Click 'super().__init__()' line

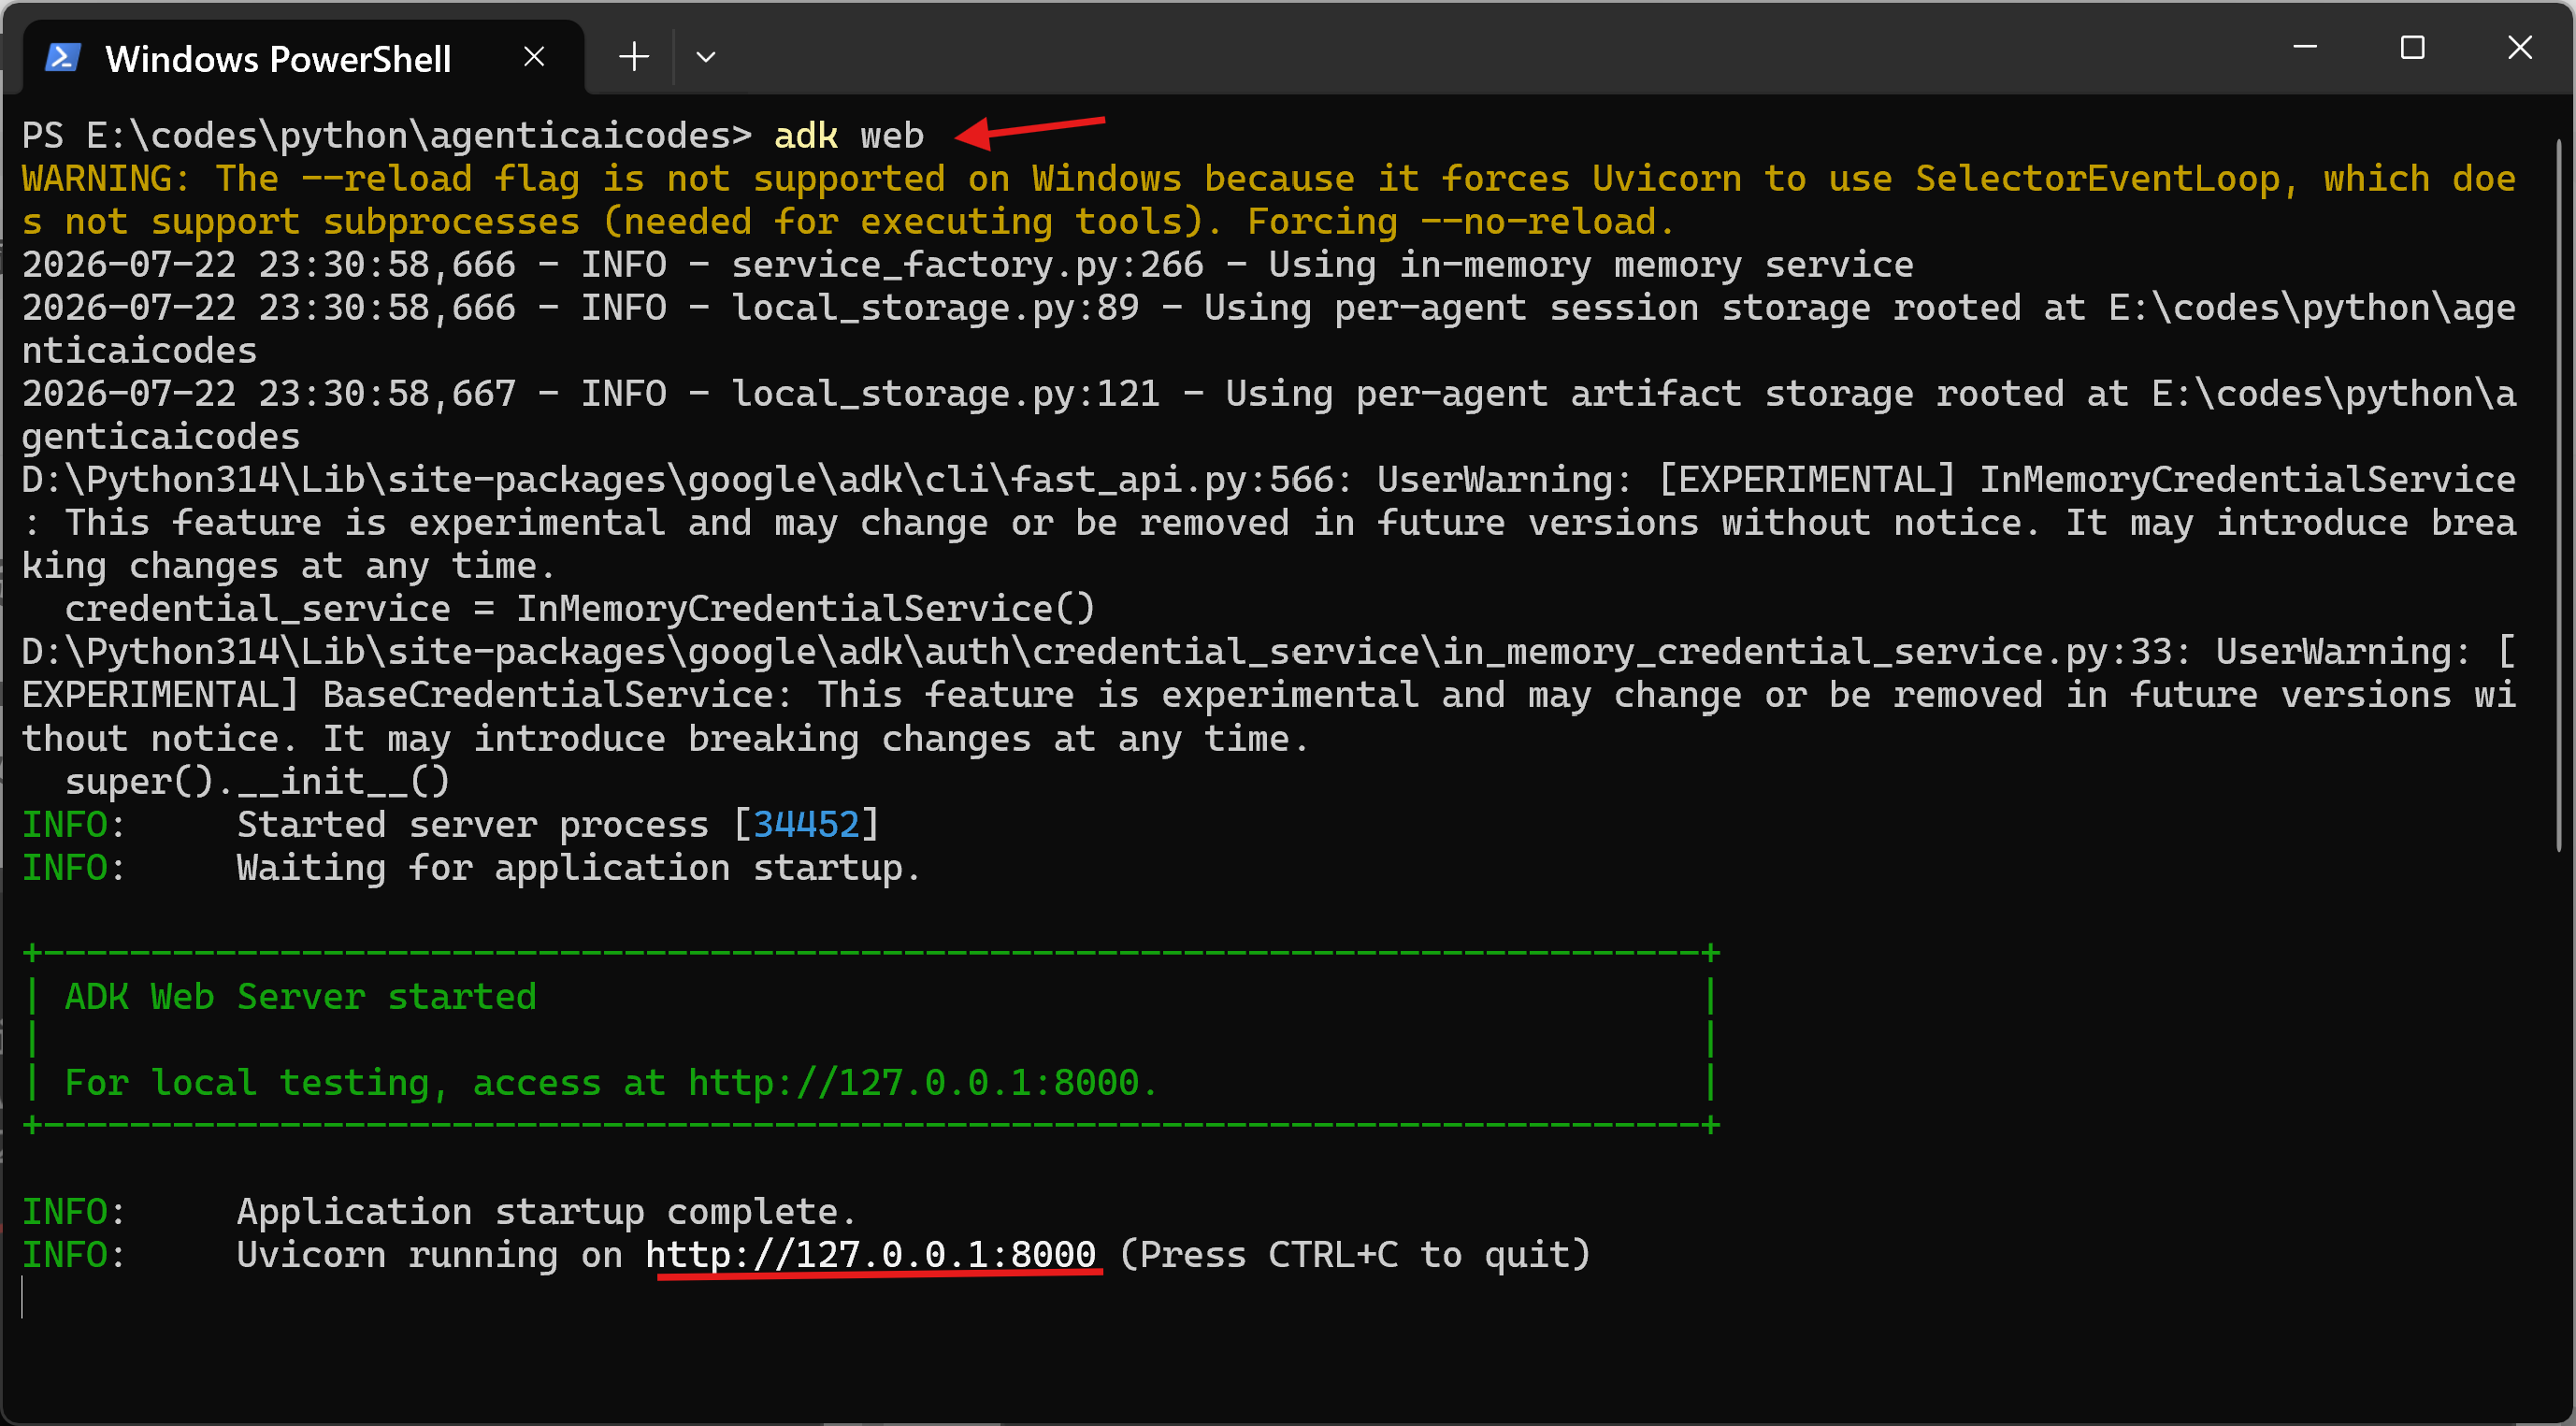click(x=258, y=782)
